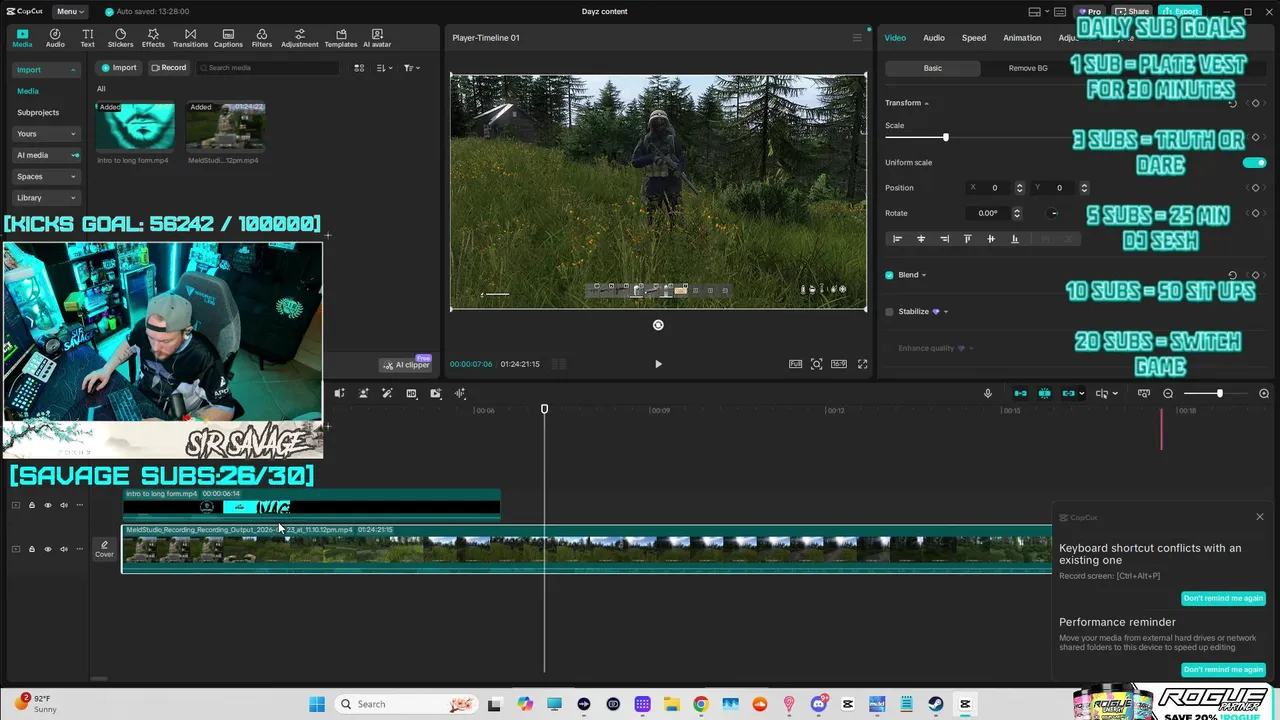Toggle the Uniform scale switch

(x=1254, y=163)
